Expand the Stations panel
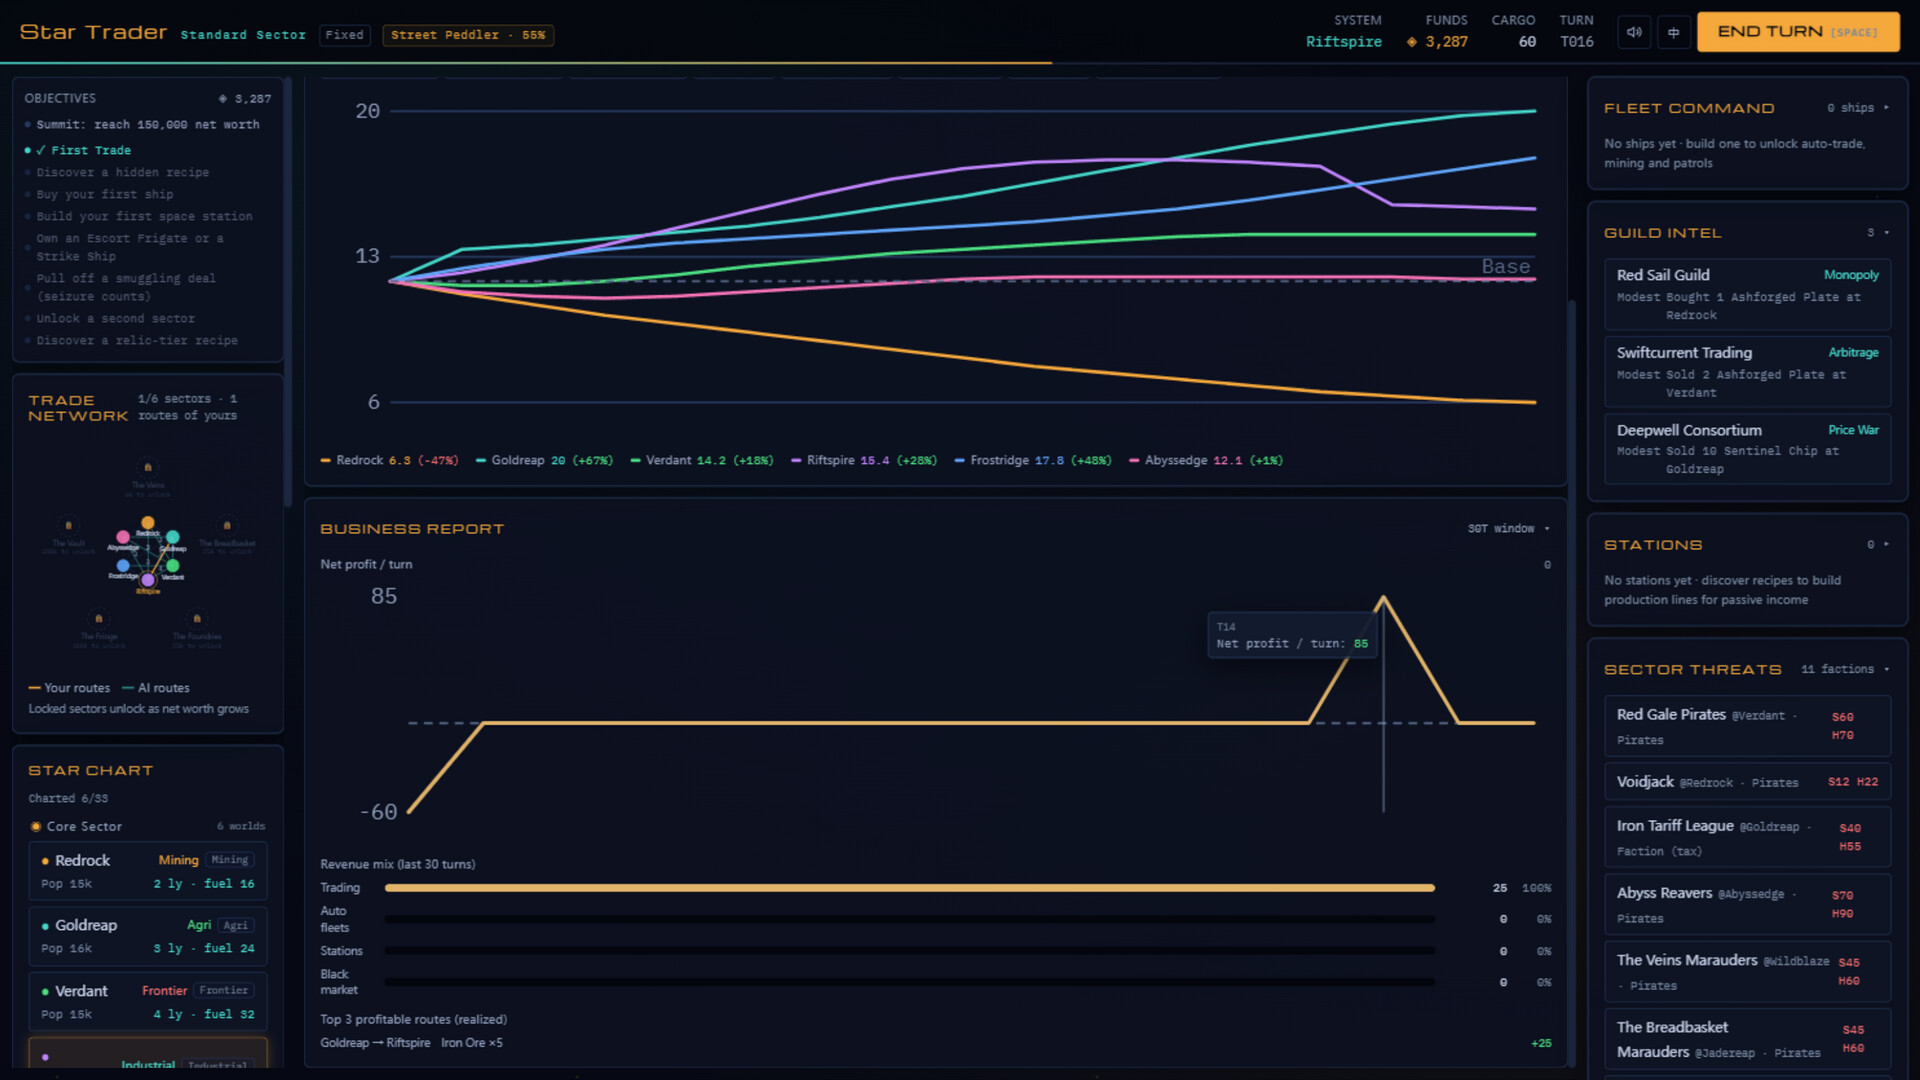1920x1080 pixels. (1887, 545)
